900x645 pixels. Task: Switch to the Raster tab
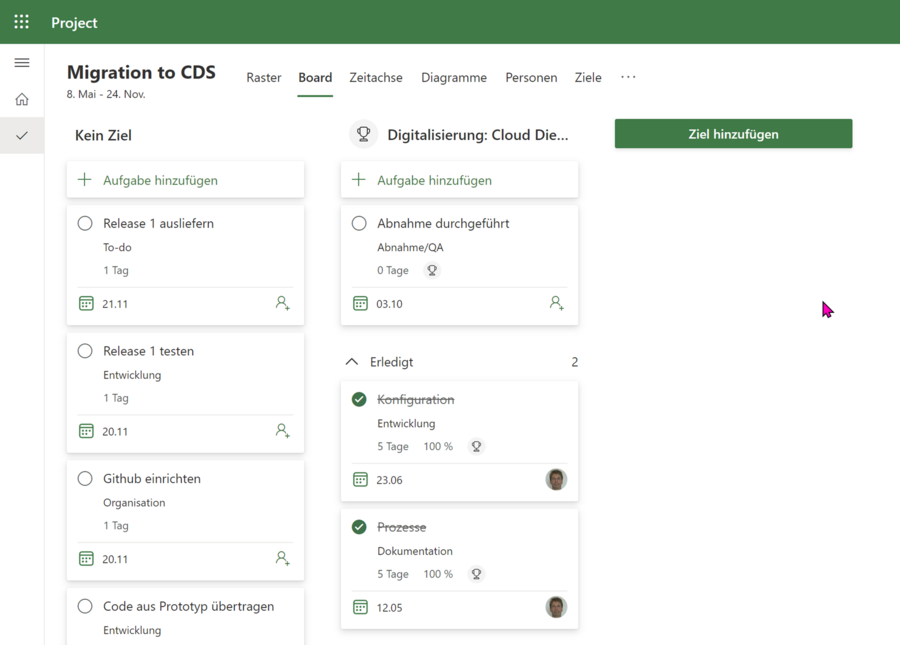coord(264,78)
